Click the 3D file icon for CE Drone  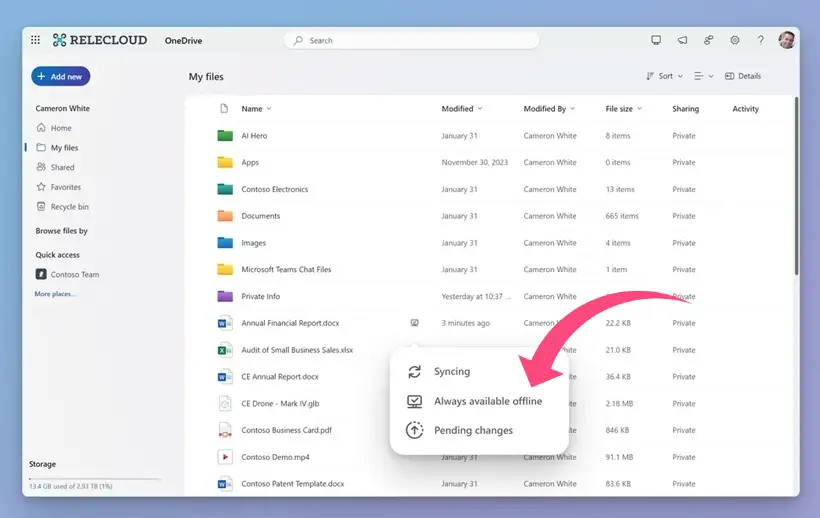coord(225,404)
